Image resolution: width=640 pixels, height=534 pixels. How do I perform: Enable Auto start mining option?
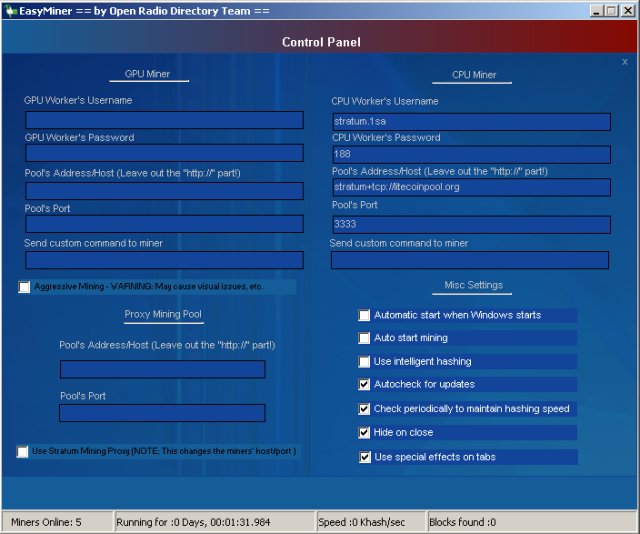[364, 338]
